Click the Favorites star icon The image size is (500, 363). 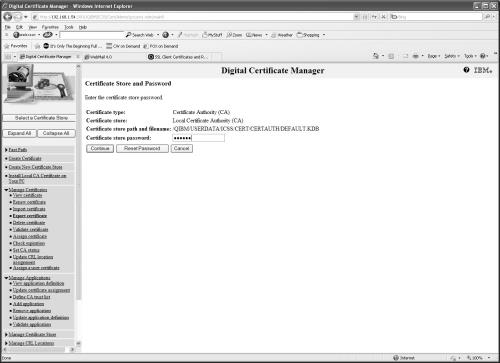click(6, 46)
